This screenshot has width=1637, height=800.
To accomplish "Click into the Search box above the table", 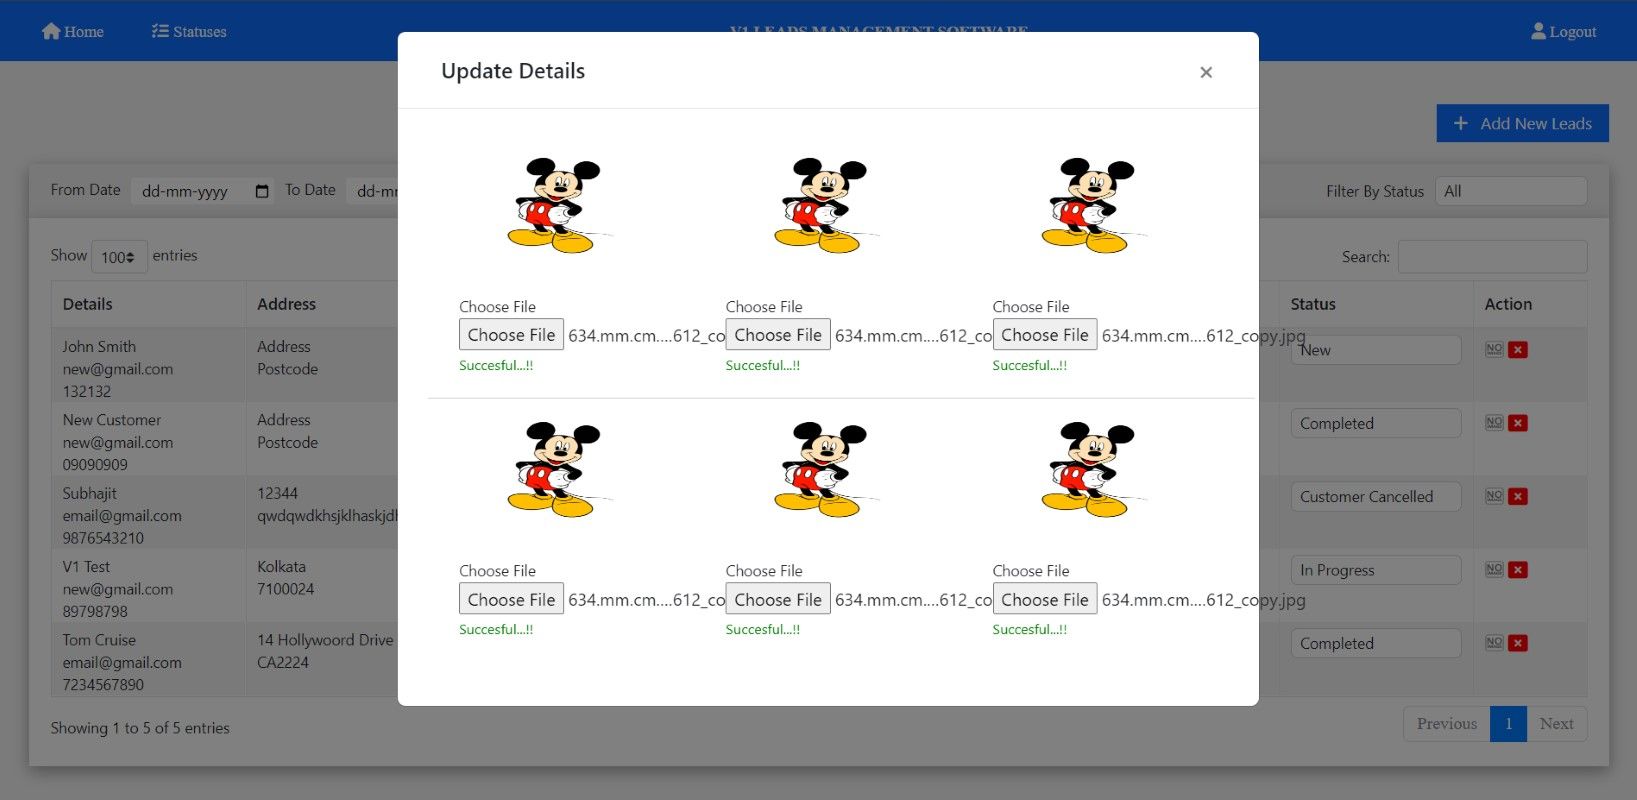I will (x=1492, y=257).
